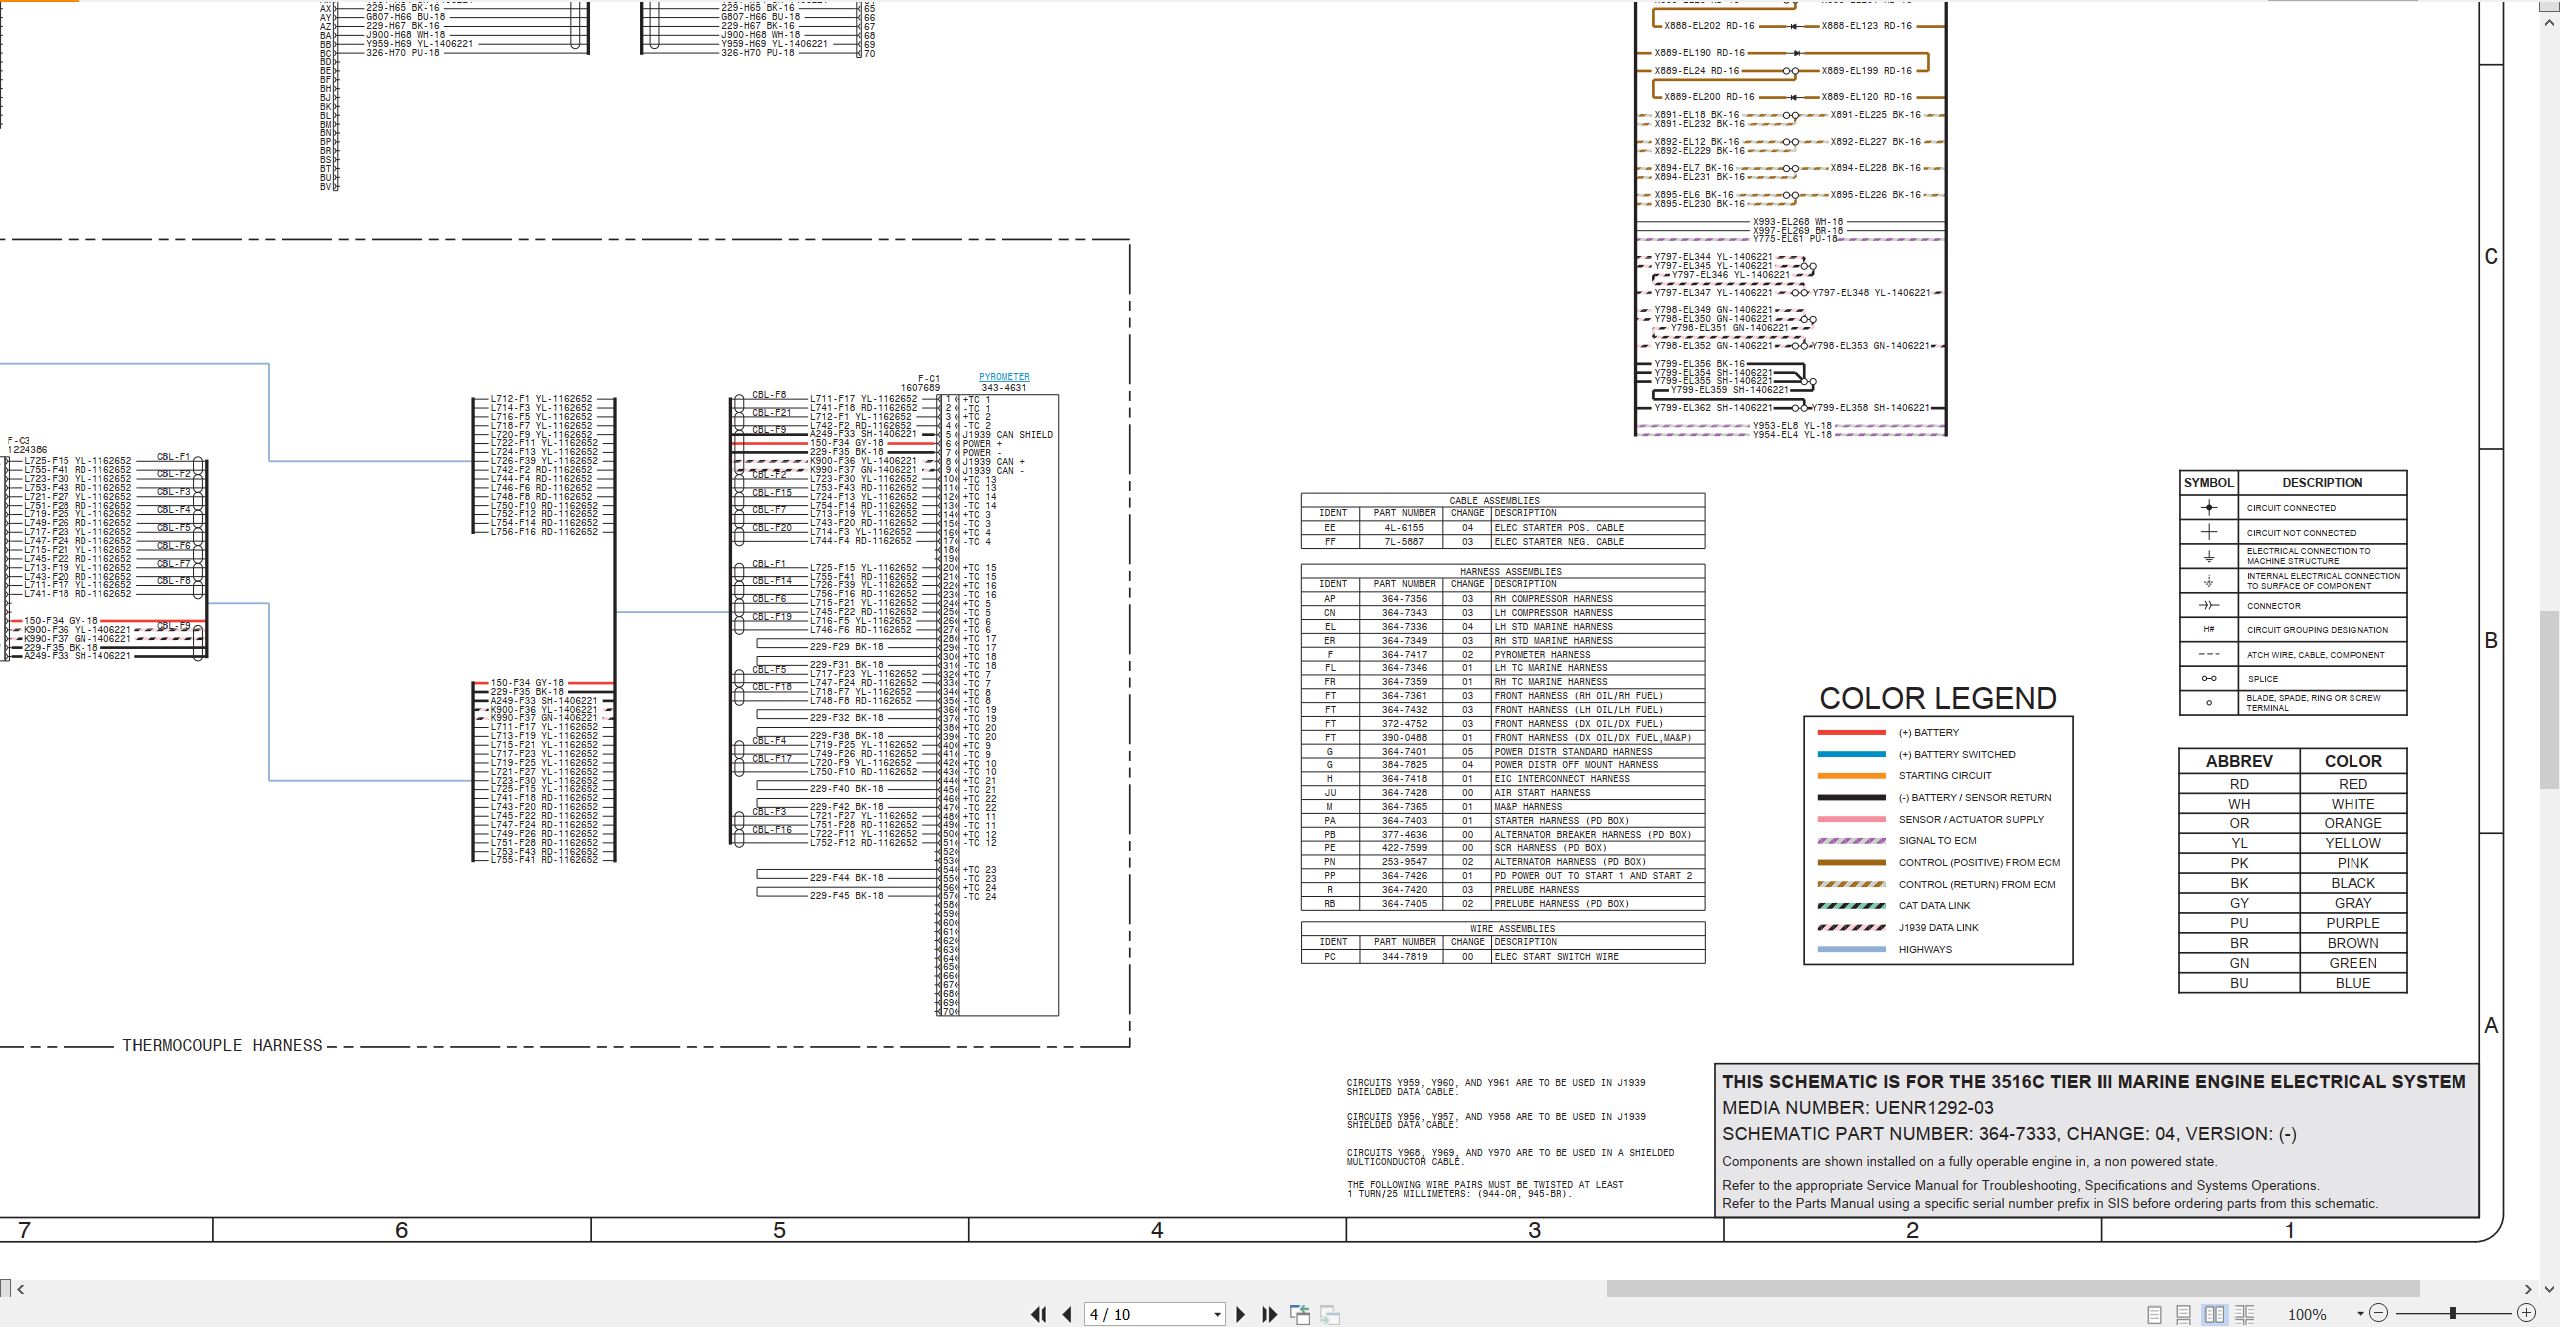Screen dimensions: 2560x1327
Task: Switch to single page layout
Action: [2154, 1314]
